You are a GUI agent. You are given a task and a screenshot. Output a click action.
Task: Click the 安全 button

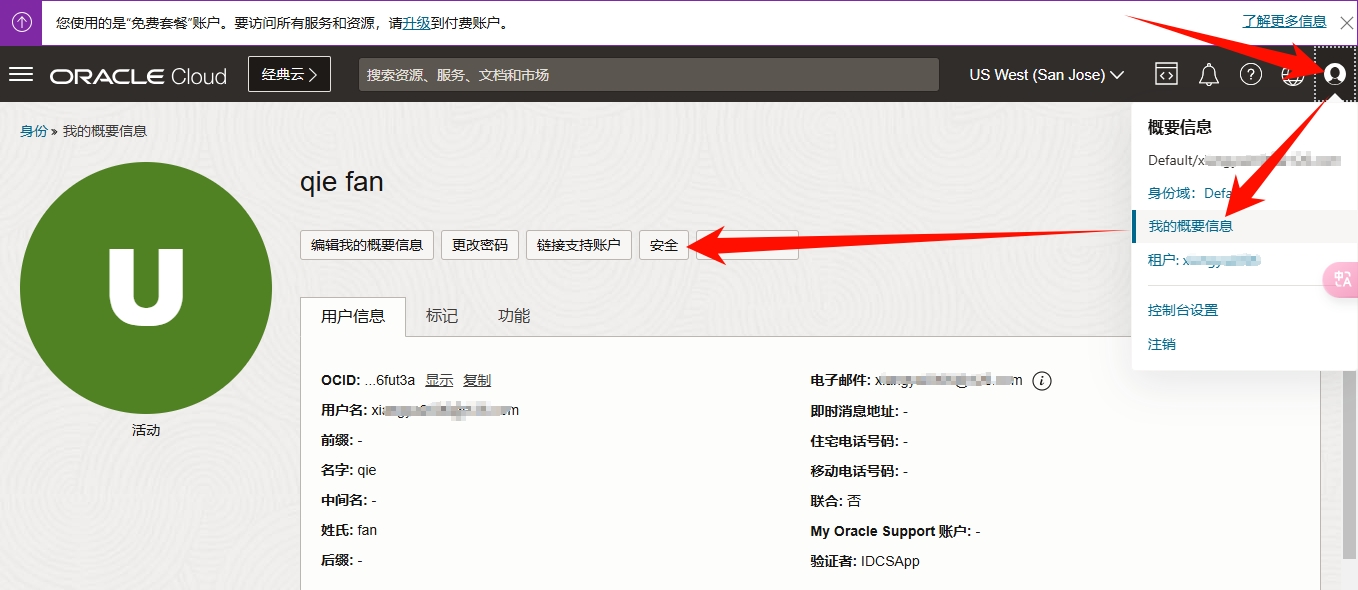664,245
